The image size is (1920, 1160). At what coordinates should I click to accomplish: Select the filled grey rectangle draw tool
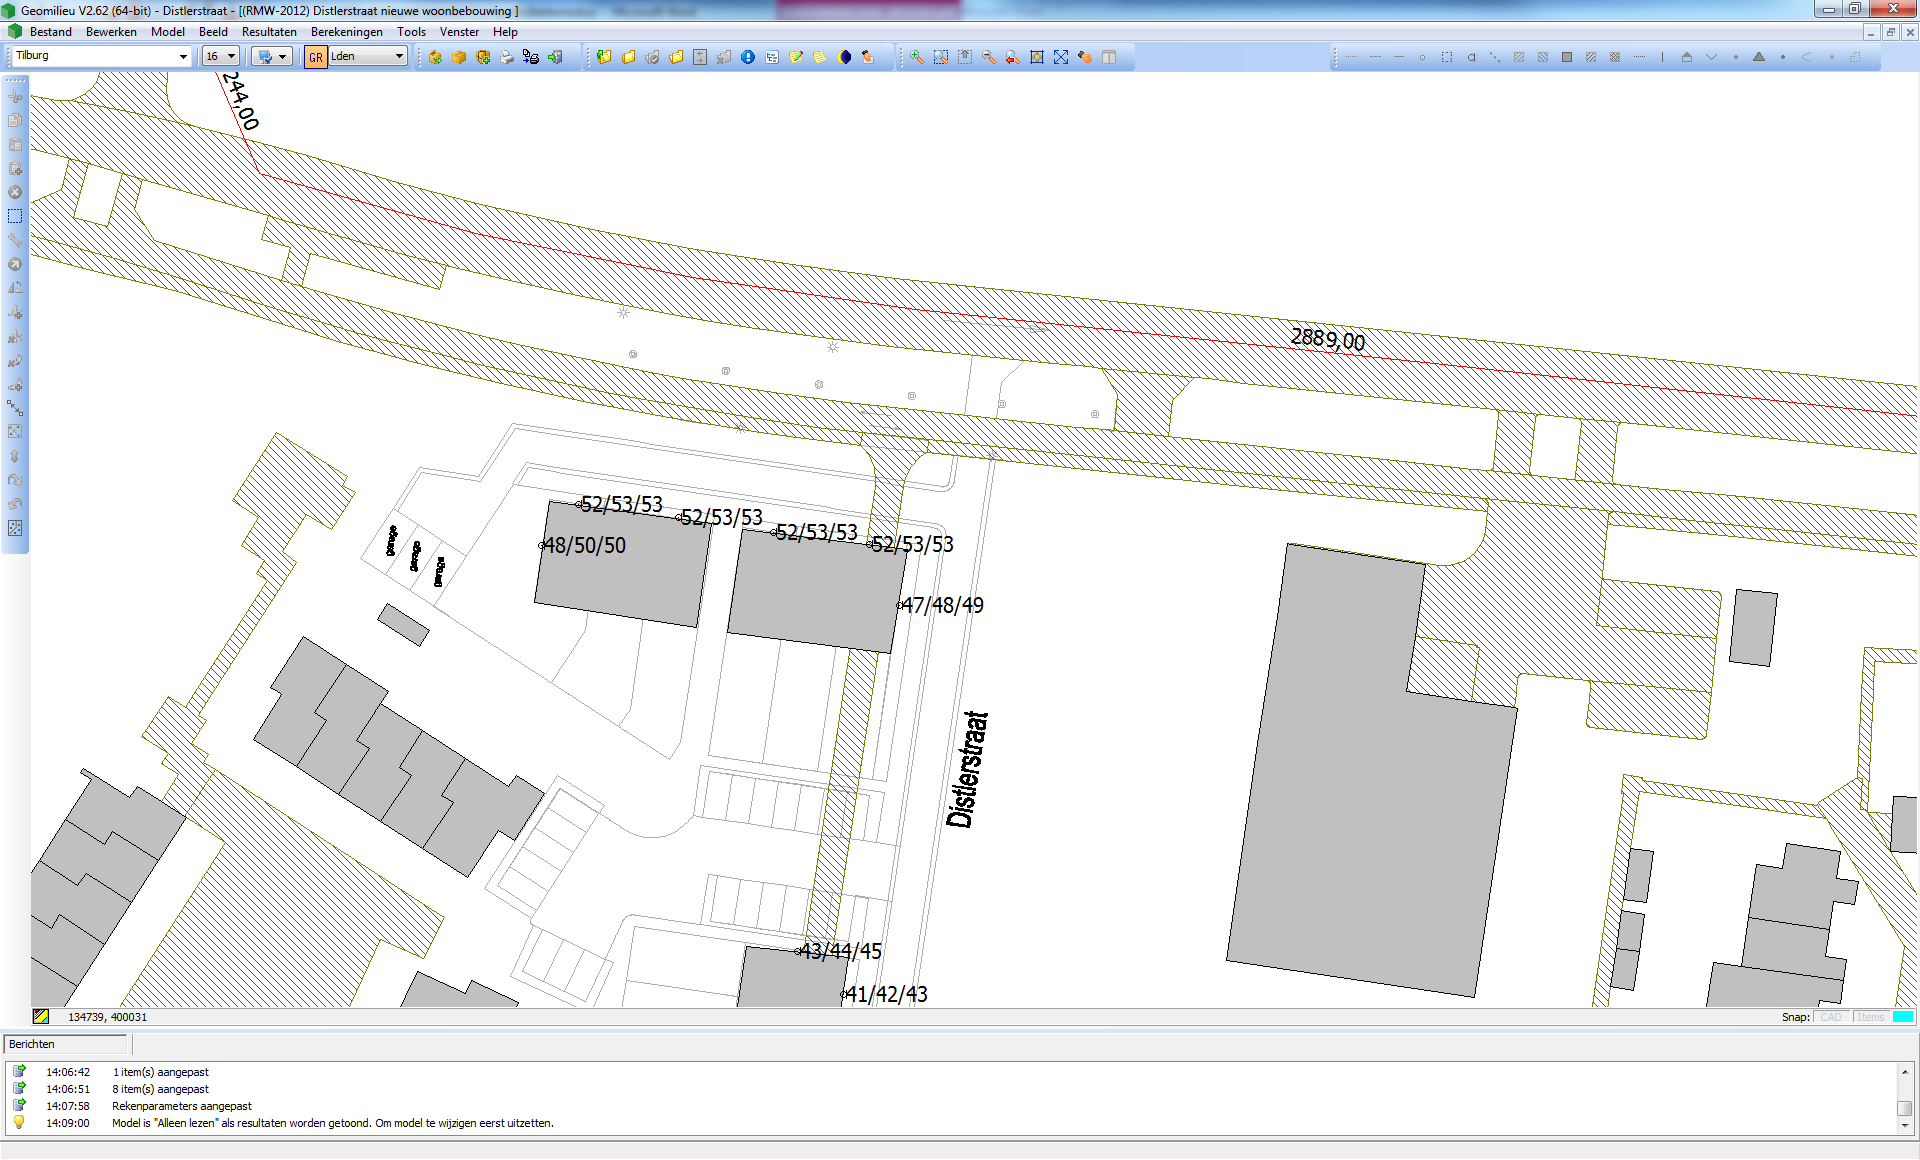coord(1567,57)
